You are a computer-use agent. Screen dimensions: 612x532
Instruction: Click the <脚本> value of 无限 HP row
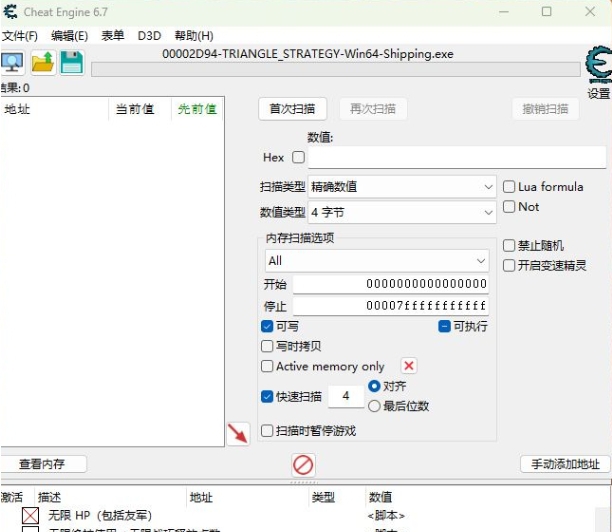[386, 516]
